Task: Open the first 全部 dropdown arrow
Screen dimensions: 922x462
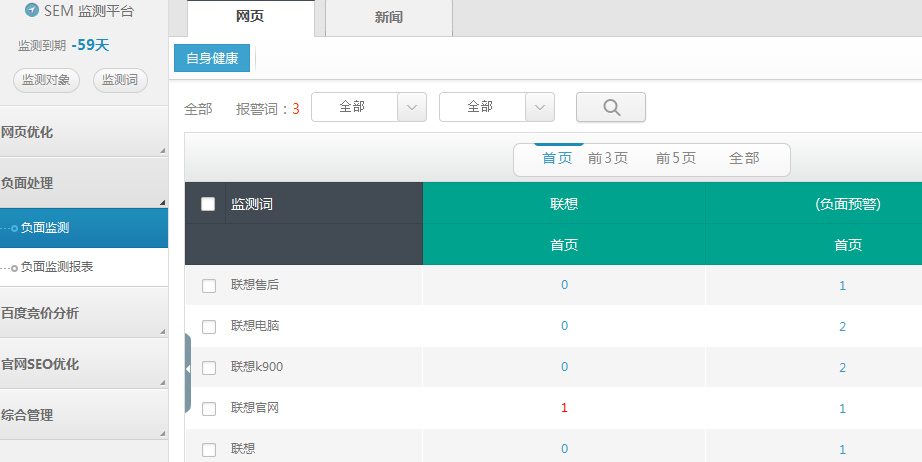Action: (x=412, y=107)
